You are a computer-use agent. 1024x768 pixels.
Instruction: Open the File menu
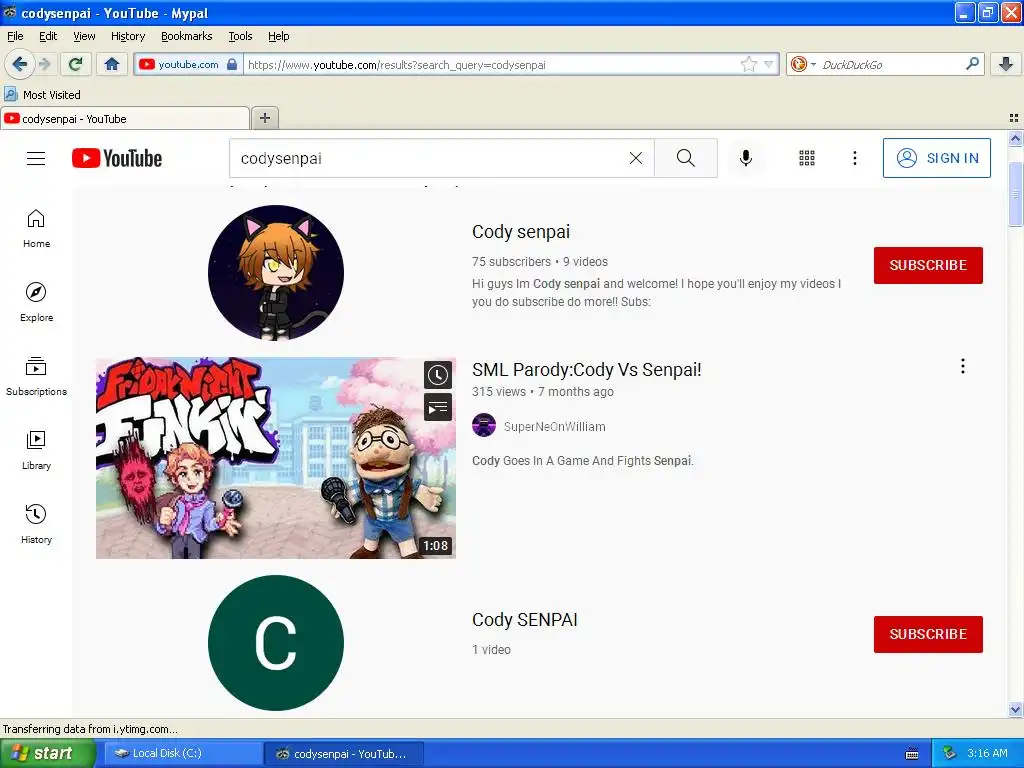[15, 36]
